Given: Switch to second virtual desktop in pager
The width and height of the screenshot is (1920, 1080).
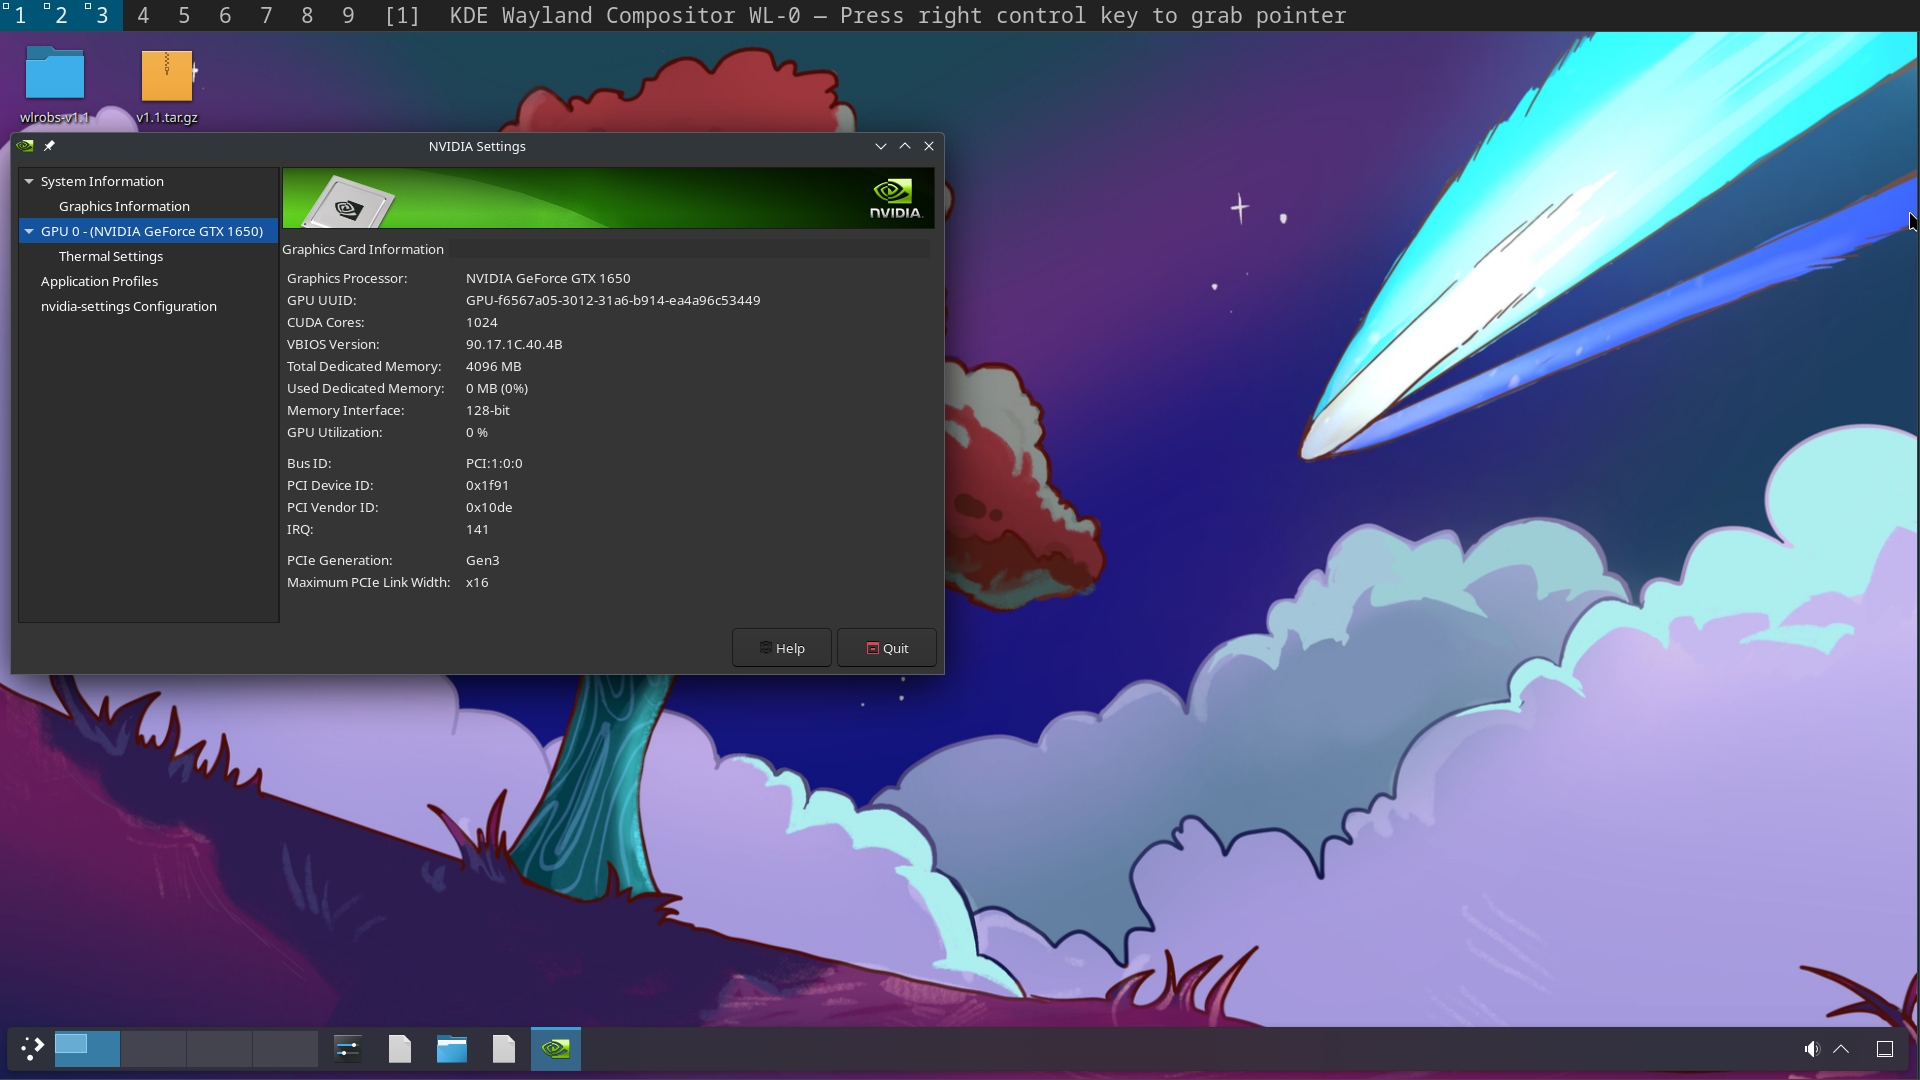Looking at the screenshot, I should pyautogui.click(x=153, y=1048).
